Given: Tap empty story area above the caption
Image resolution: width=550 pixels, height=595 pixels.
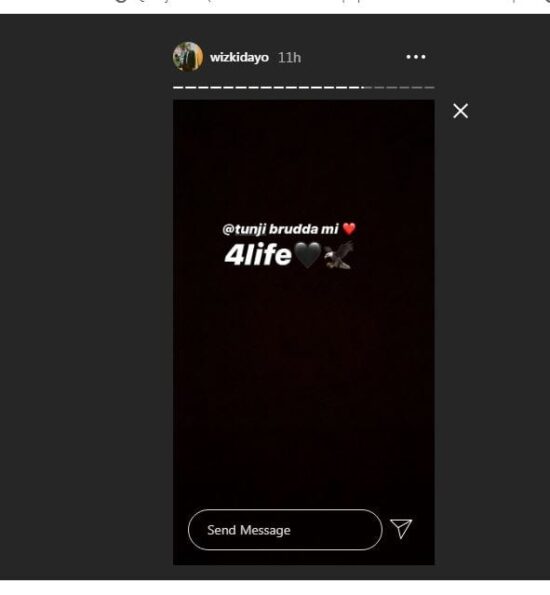Looking at the screenshot, I should click(304, 159).
